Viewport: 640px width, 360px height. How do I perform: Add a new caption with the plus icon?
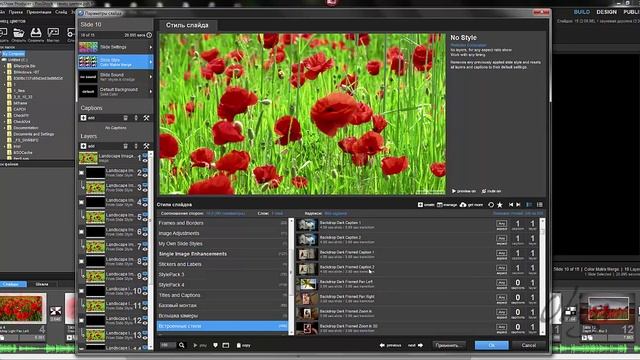coord(83,118)
